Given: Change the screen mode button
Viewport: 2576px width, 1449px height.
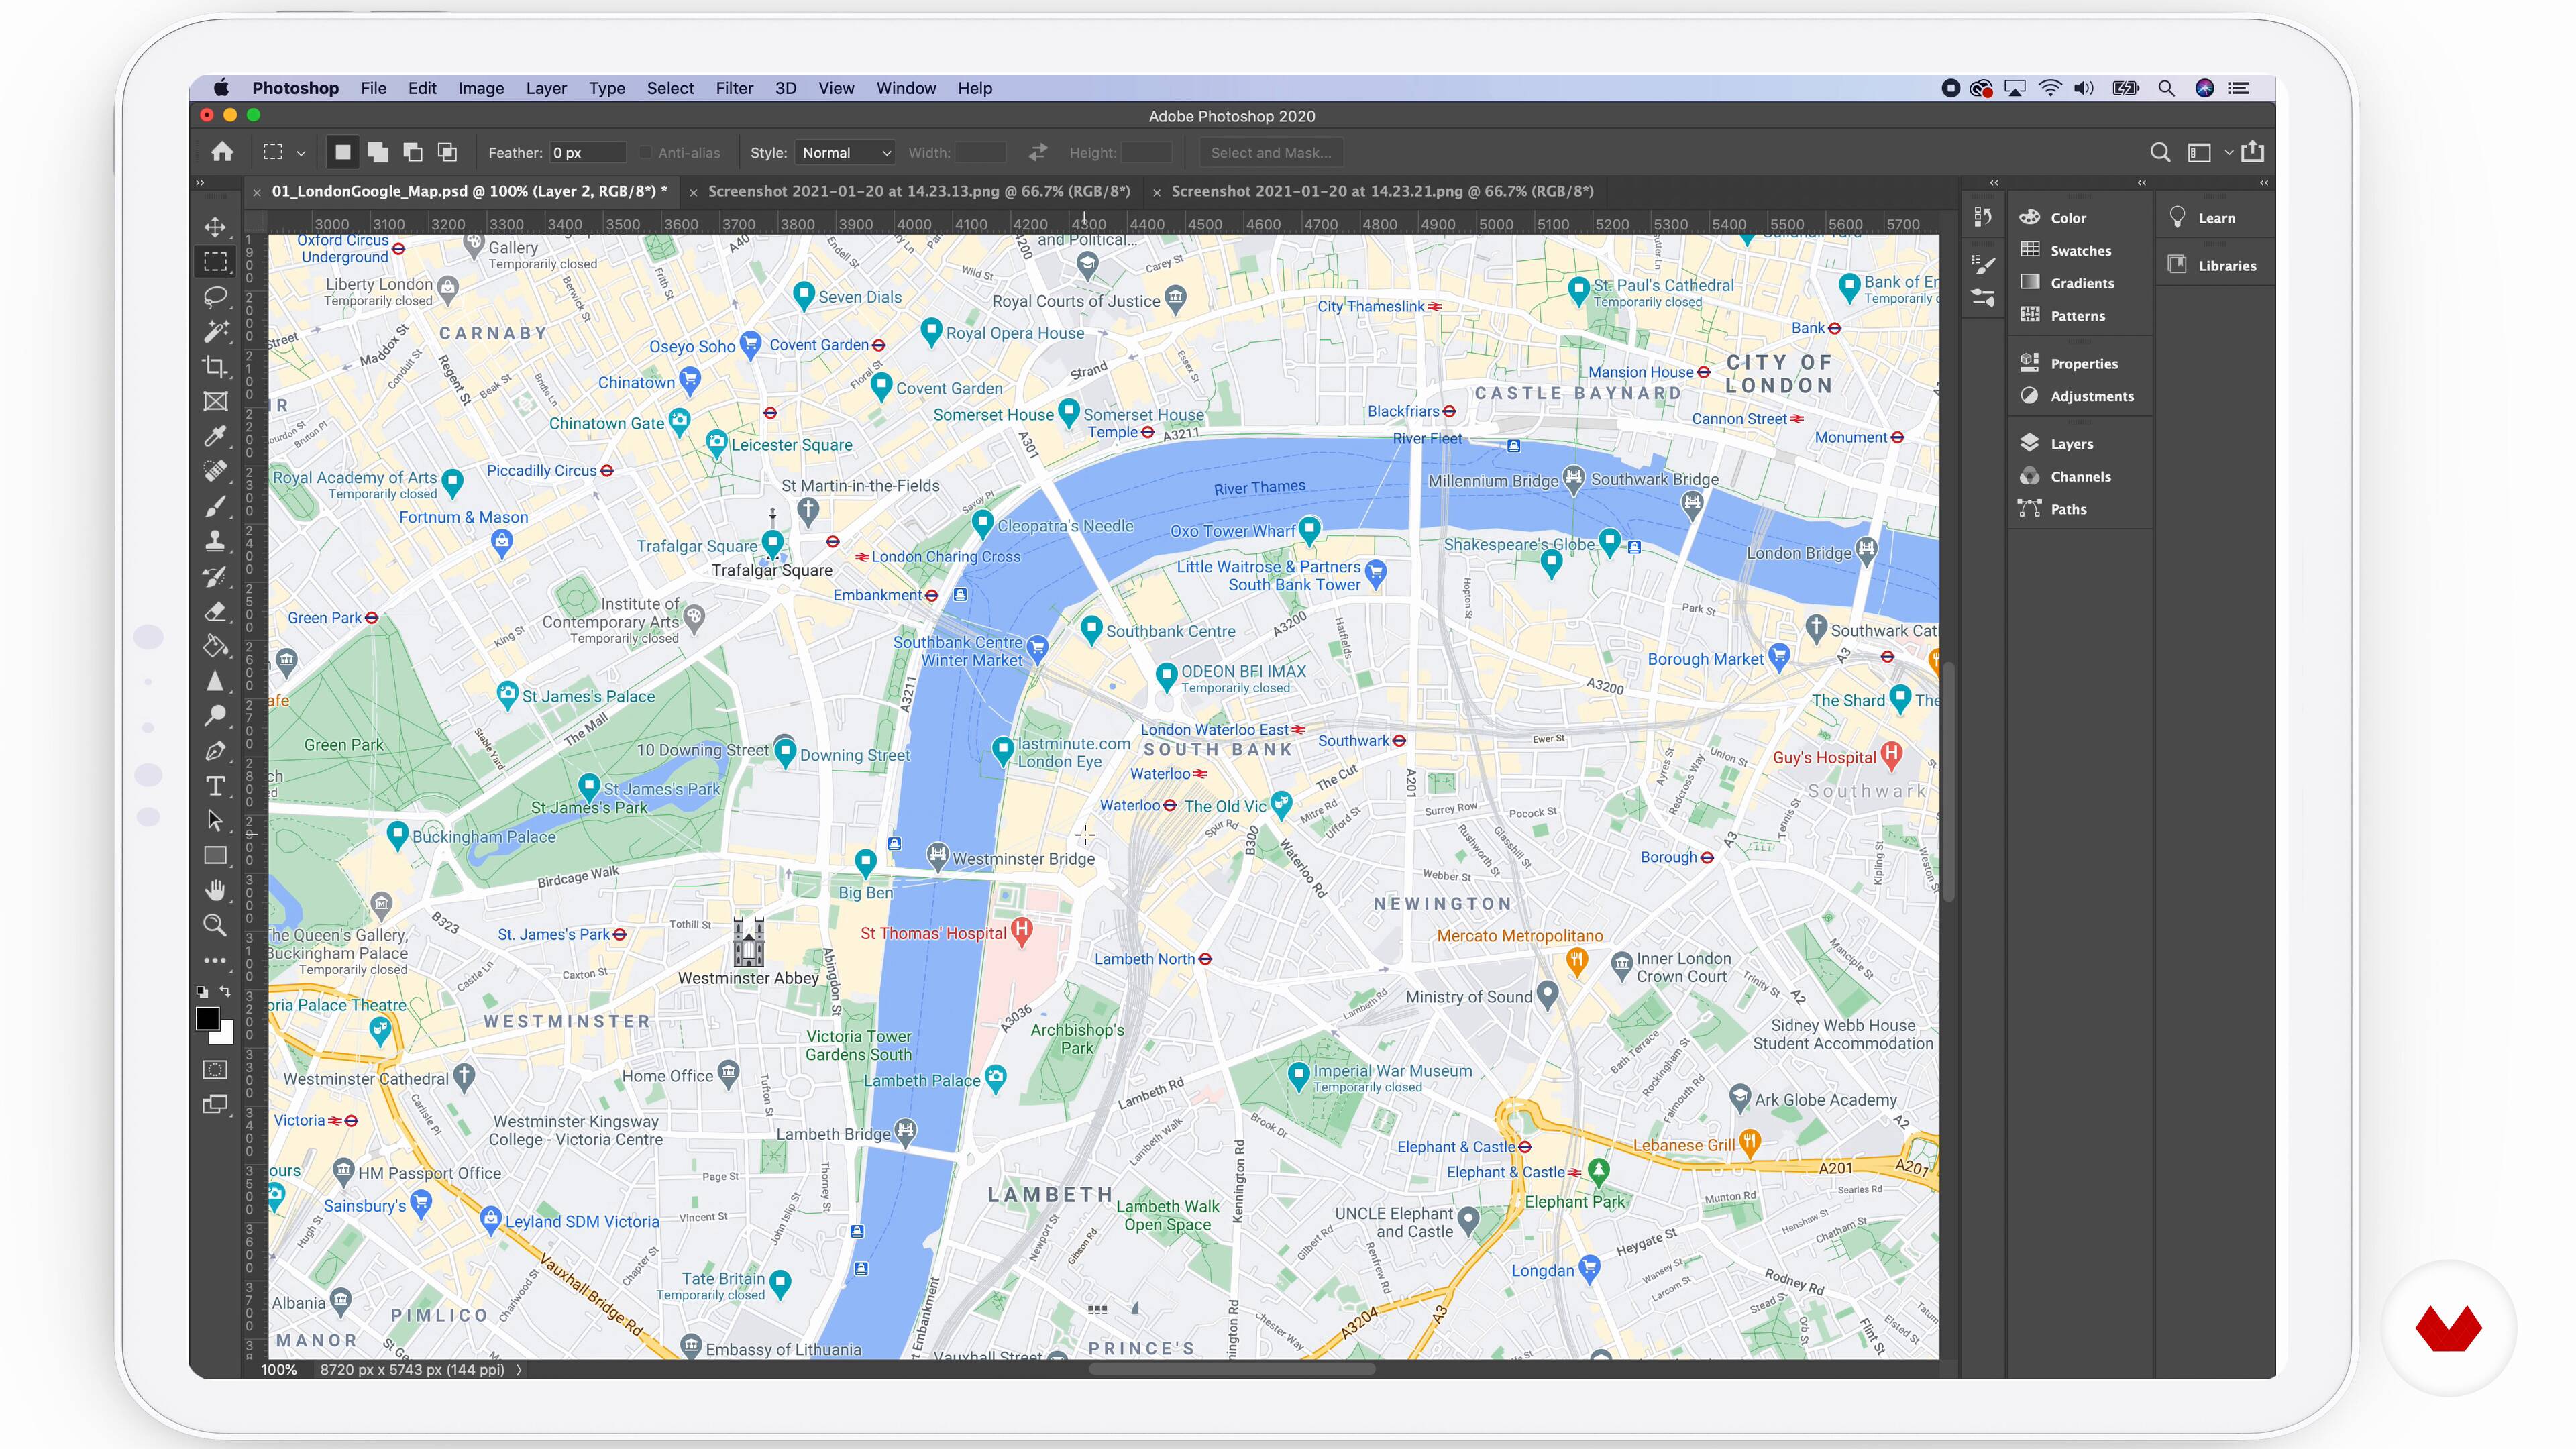Looking at the screenshot, I should point(215,1105).
